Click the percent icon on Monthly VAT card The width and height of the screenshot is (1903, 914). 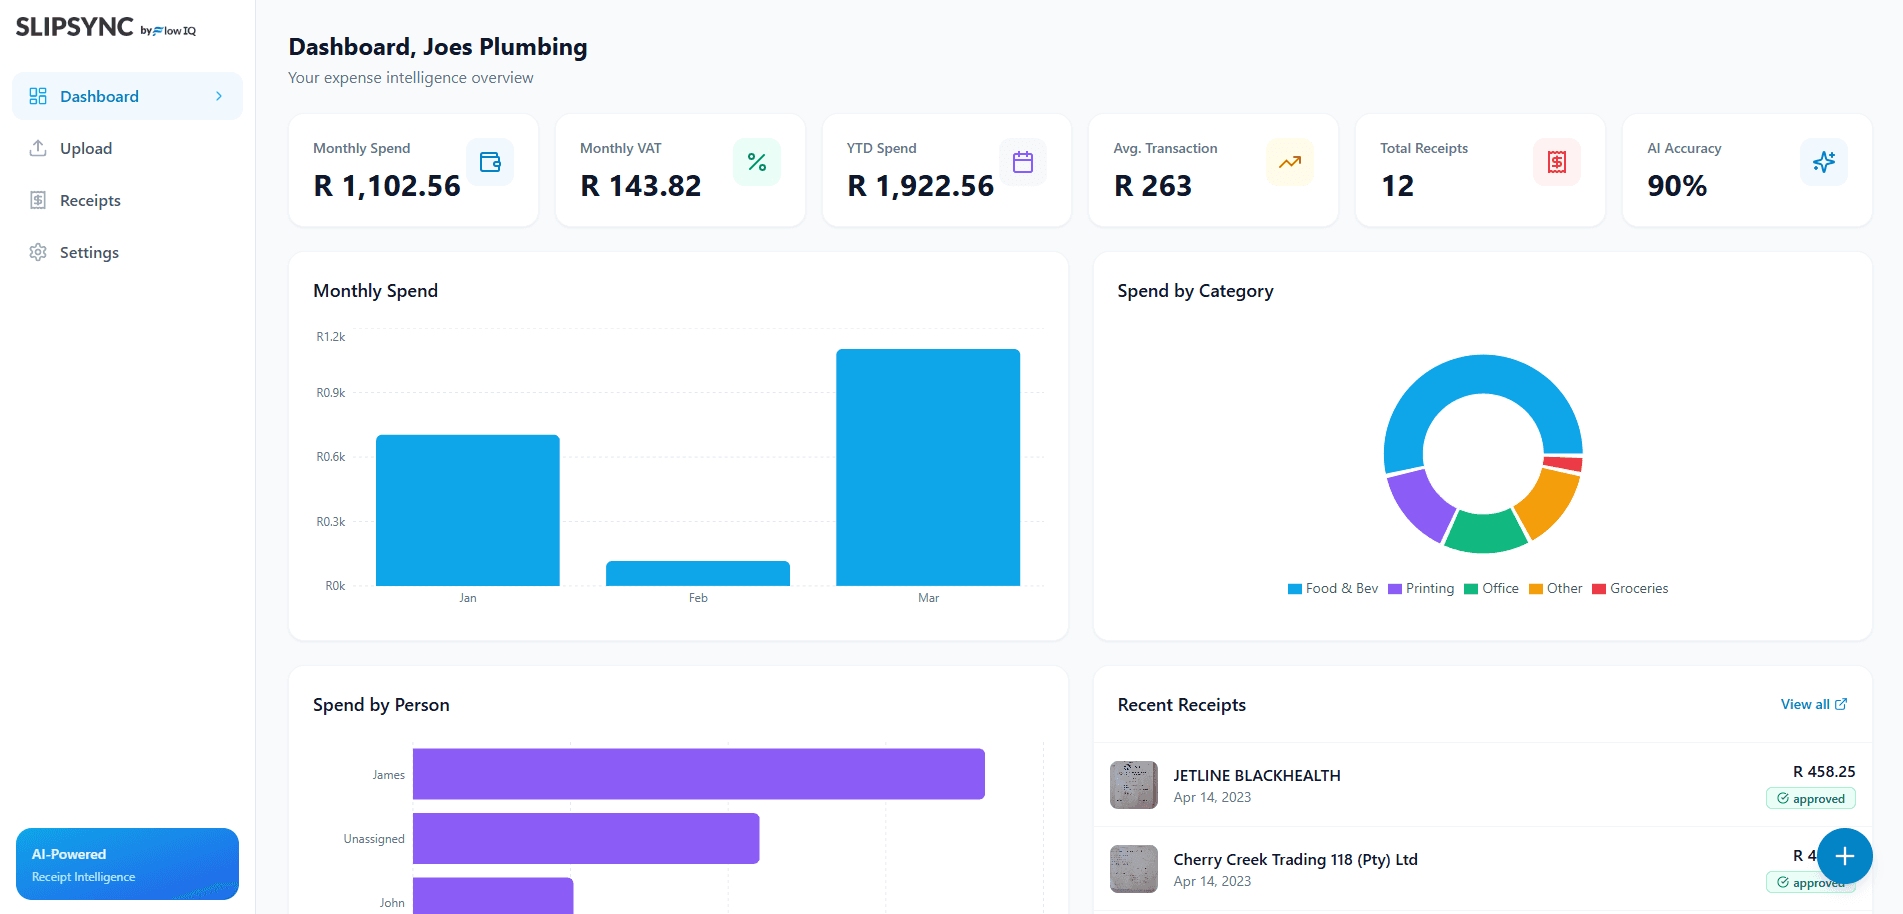tap(757, 161)
